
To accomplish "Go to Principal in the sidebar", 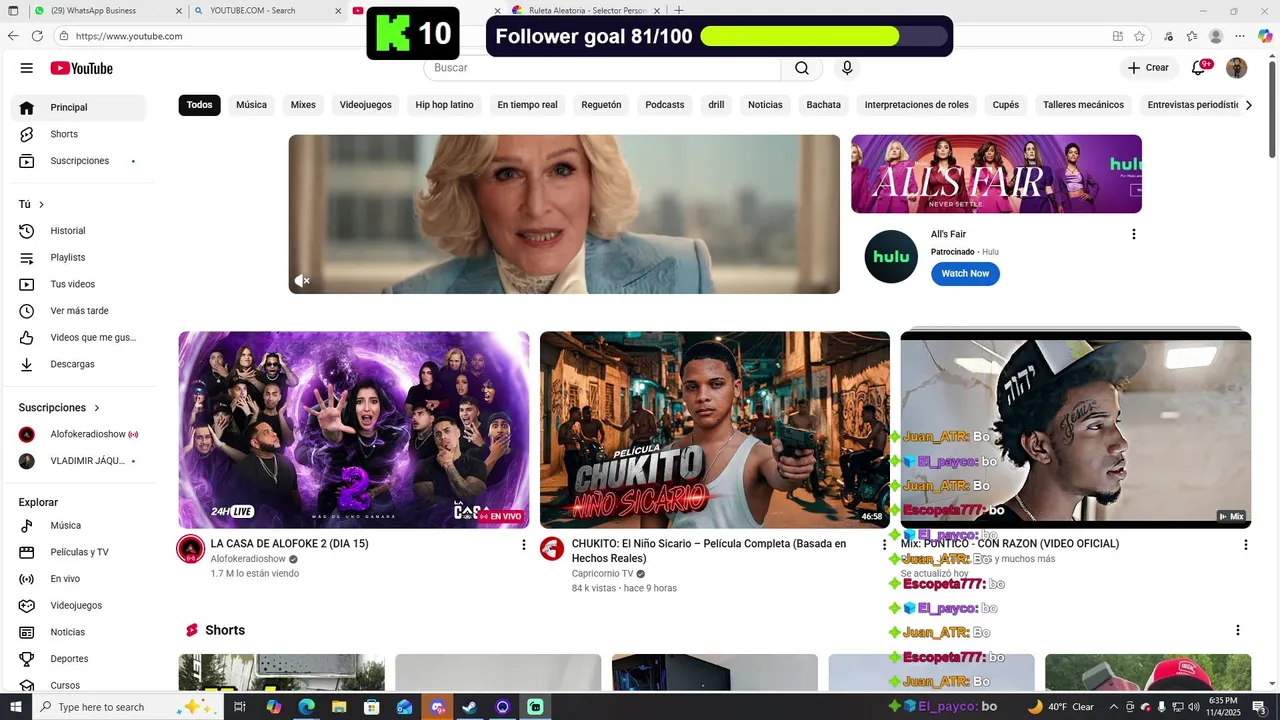I will pyautogui.click(x=78, y=108).
